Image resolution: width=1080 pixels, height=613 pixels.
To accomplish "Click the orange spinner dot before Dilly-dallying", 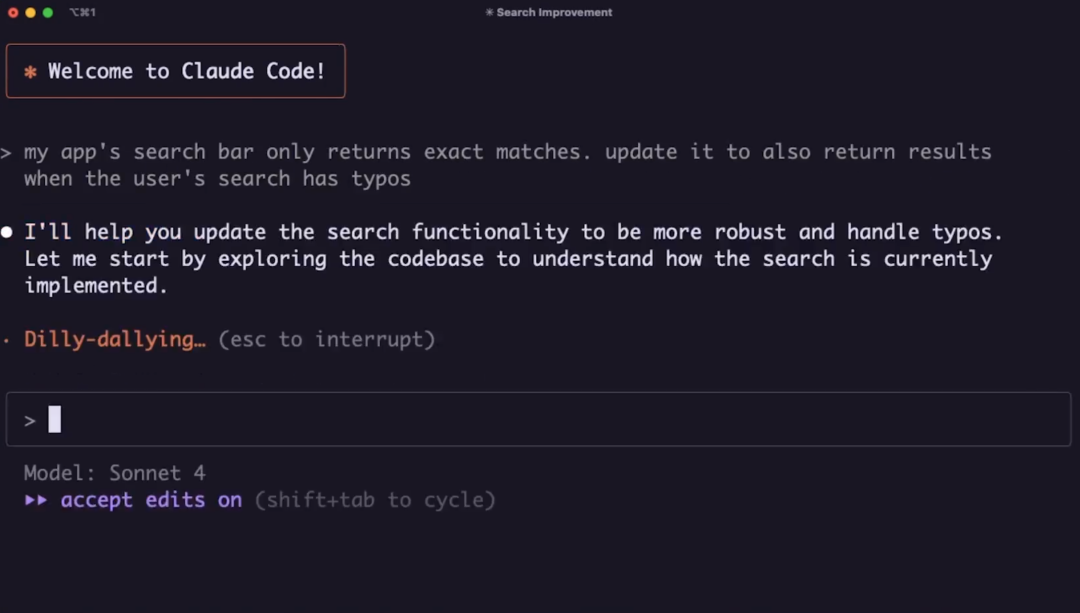I will click(6, 340).
